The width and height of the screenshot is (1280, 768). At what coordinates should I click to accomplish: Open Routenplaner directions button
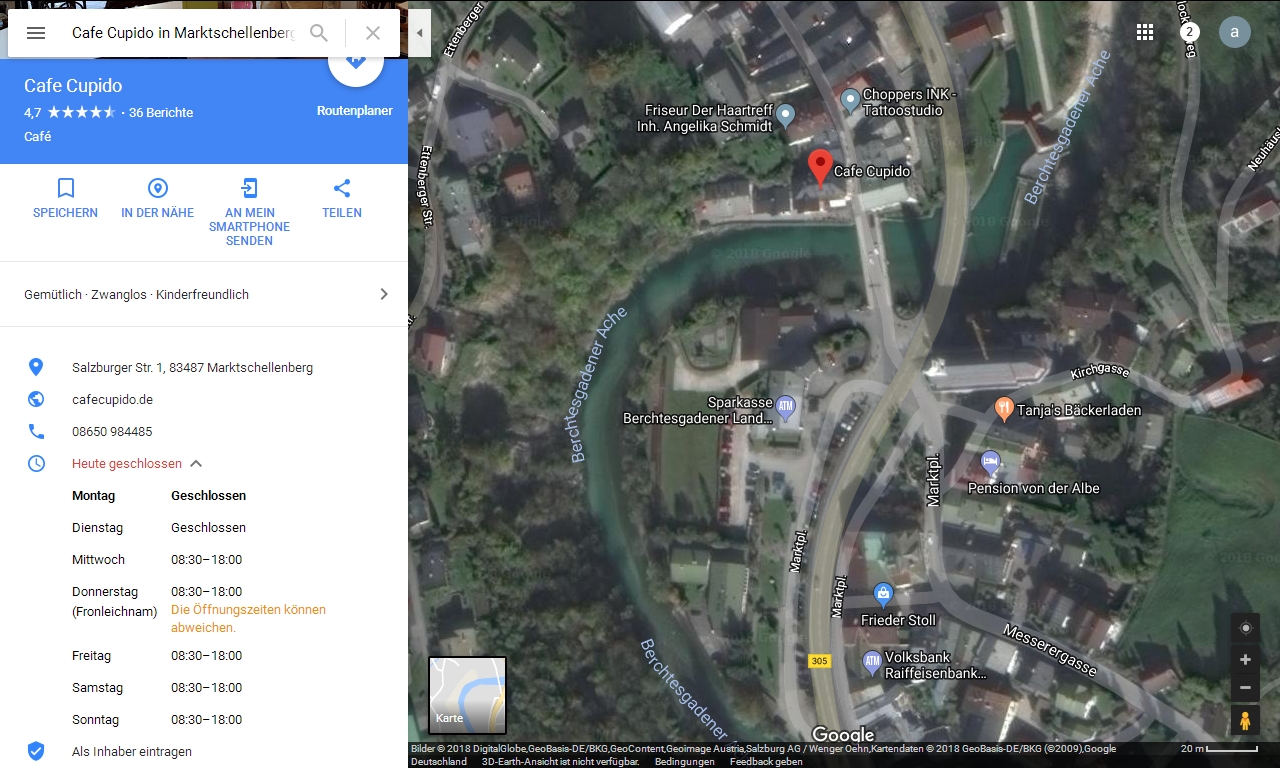(355, 60)
